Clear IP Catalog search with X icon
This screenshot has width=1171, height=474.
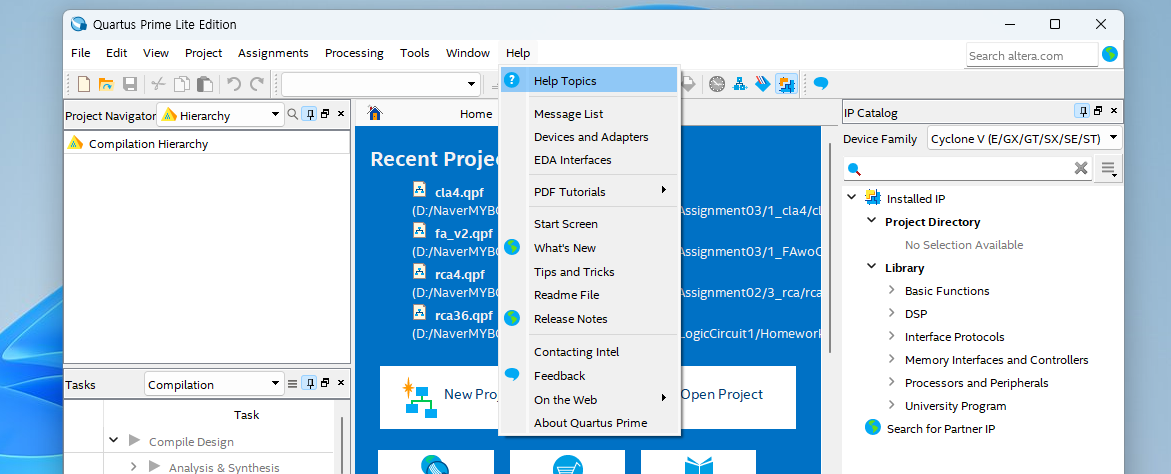[1081, 169]
